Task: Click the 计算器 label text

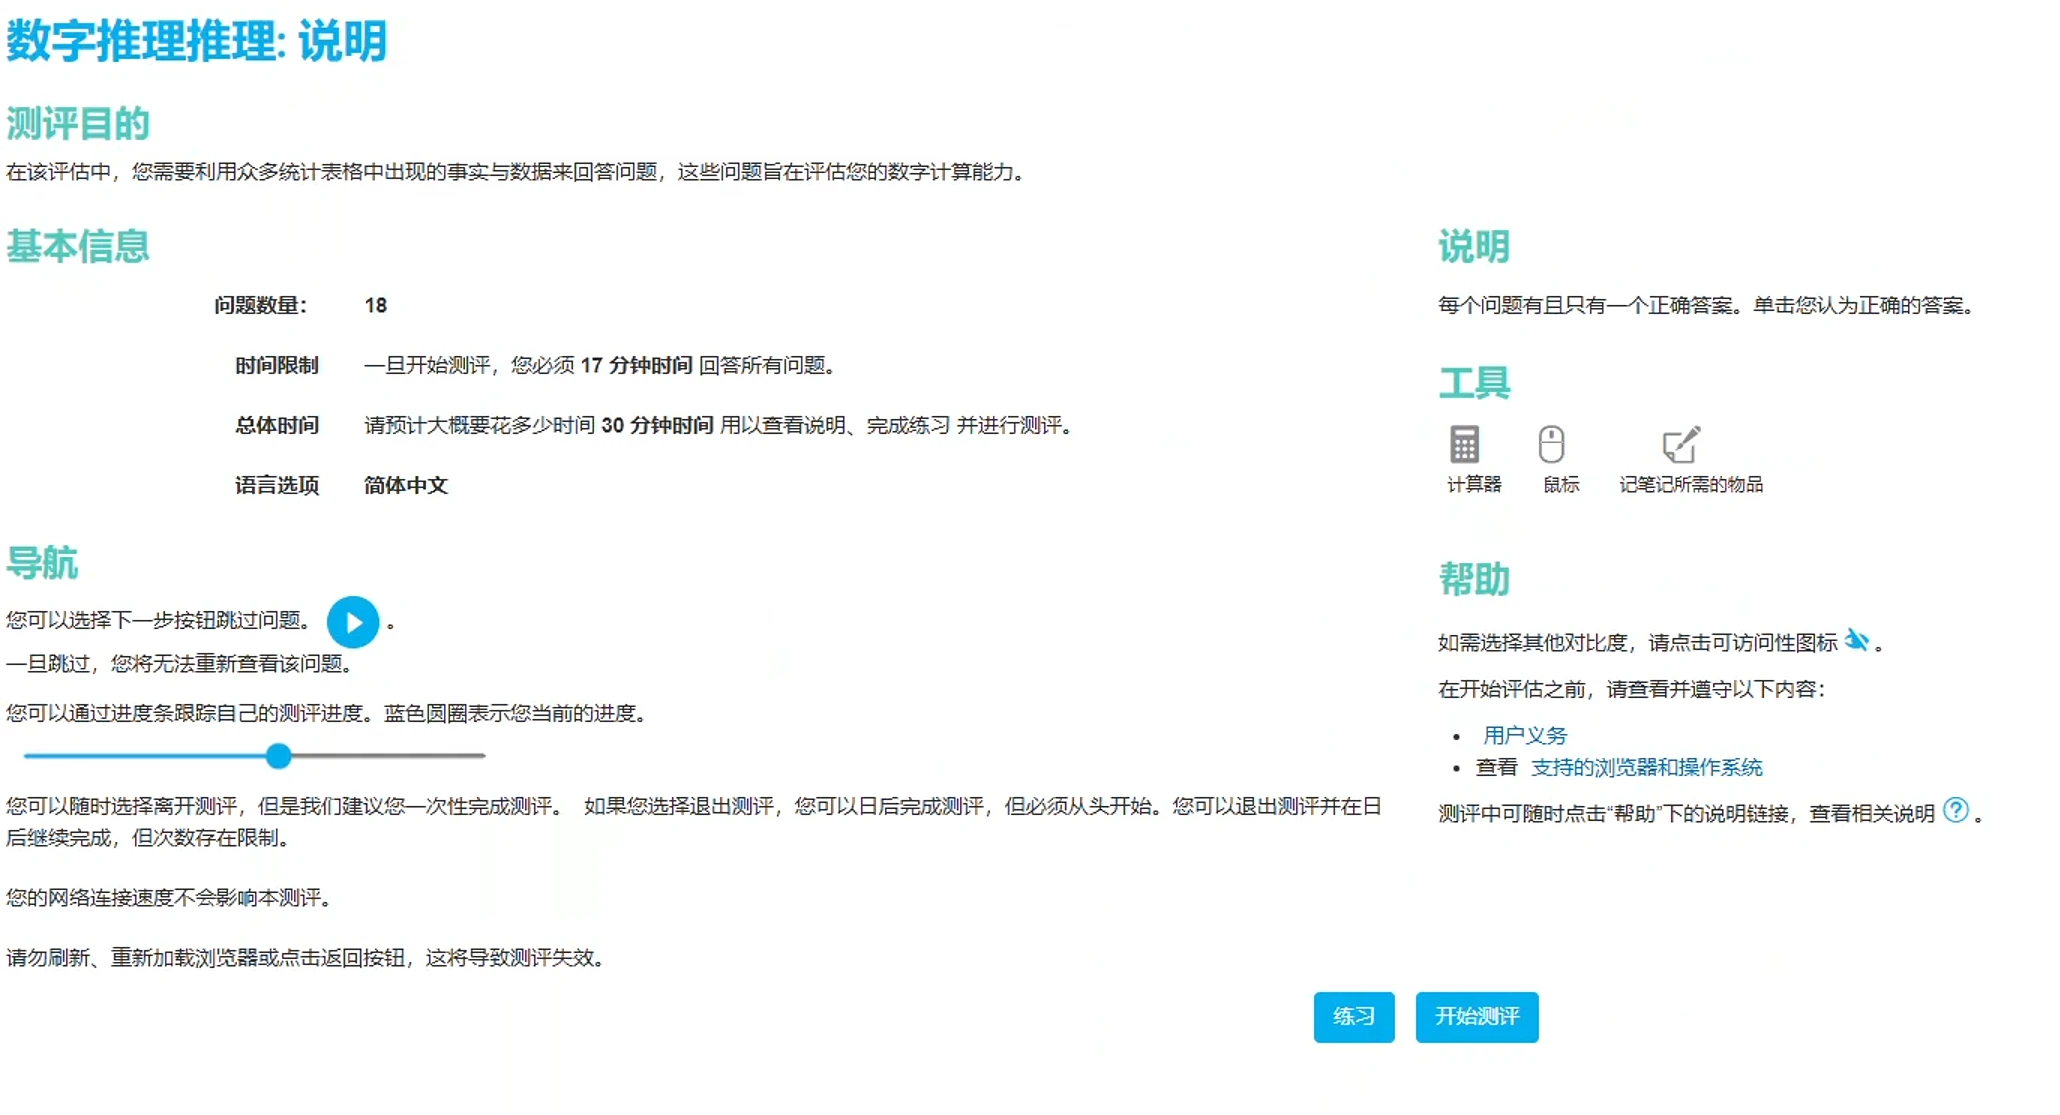Action: tap(1474, 485)
